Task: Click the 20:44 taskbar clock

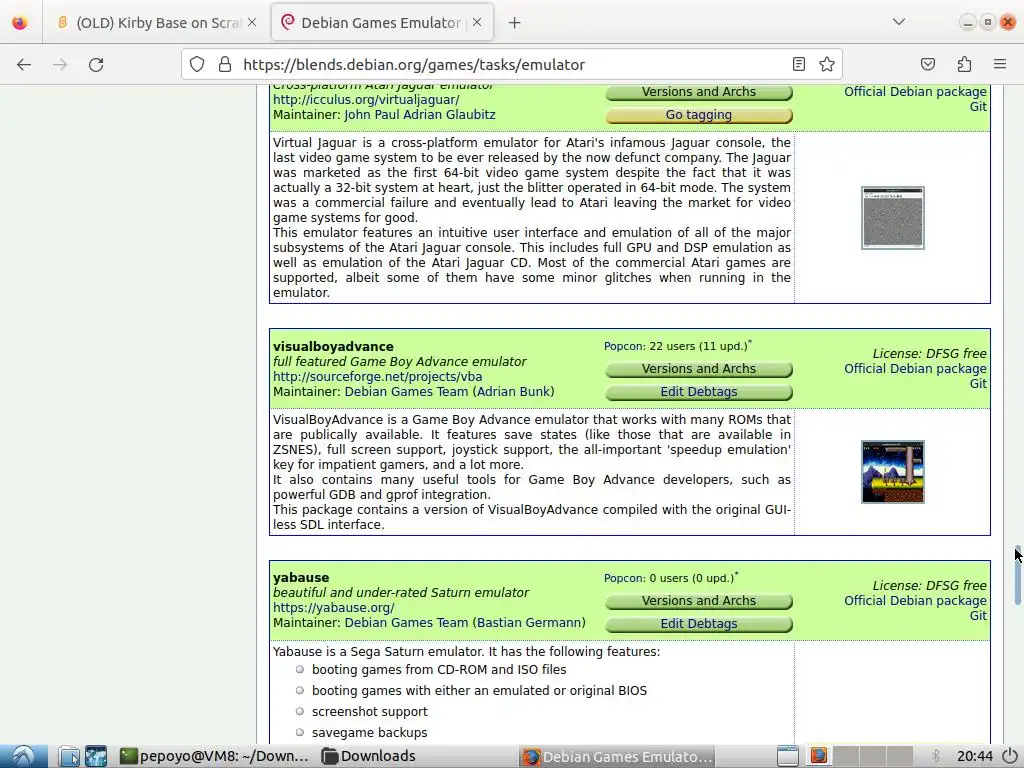Action: [974, 756]
